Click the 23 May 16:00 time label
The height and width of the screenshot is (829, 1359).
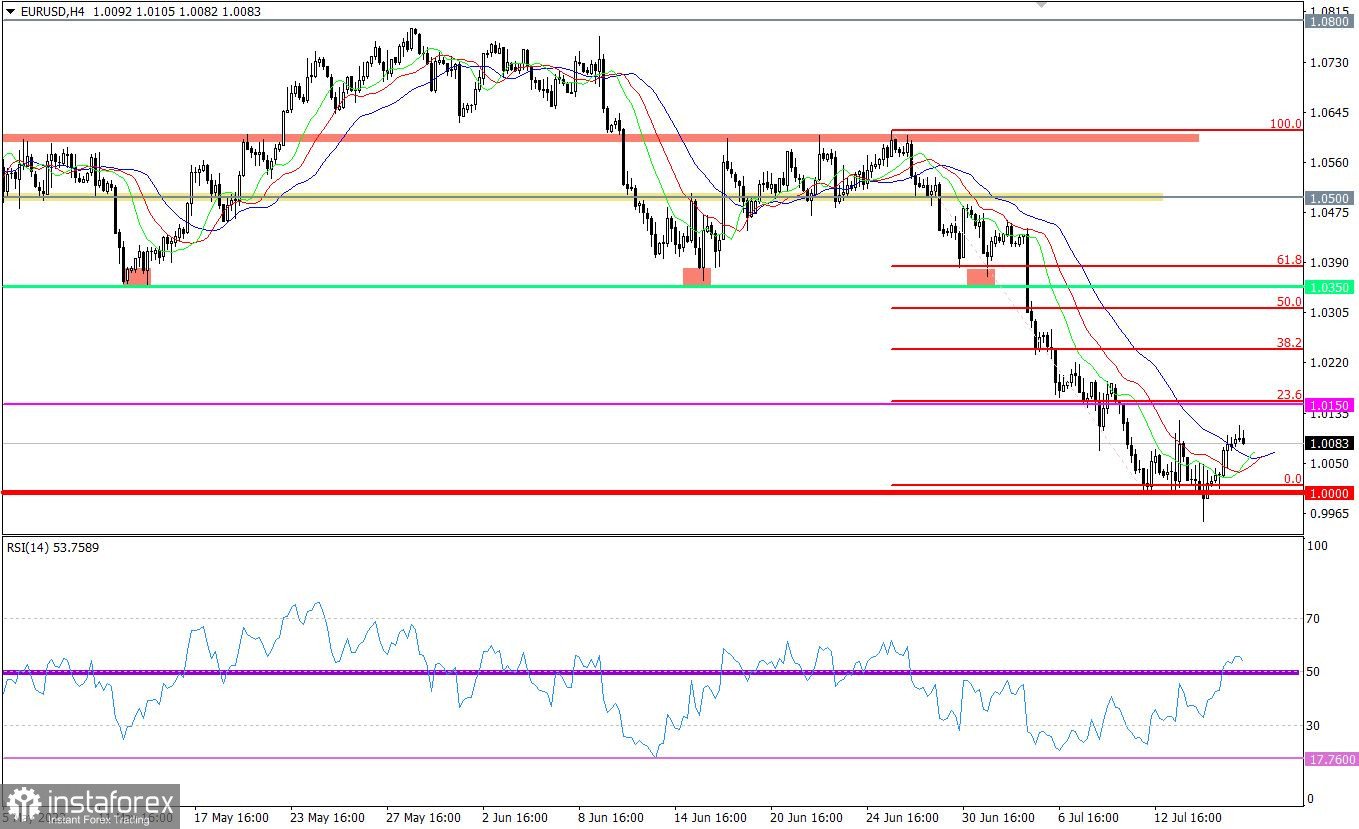[327, 817]
